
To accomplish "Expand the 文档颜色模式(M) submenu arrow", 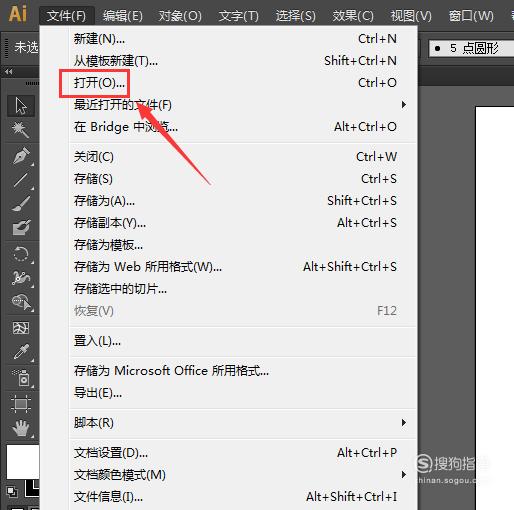I will tap(404, 475).
